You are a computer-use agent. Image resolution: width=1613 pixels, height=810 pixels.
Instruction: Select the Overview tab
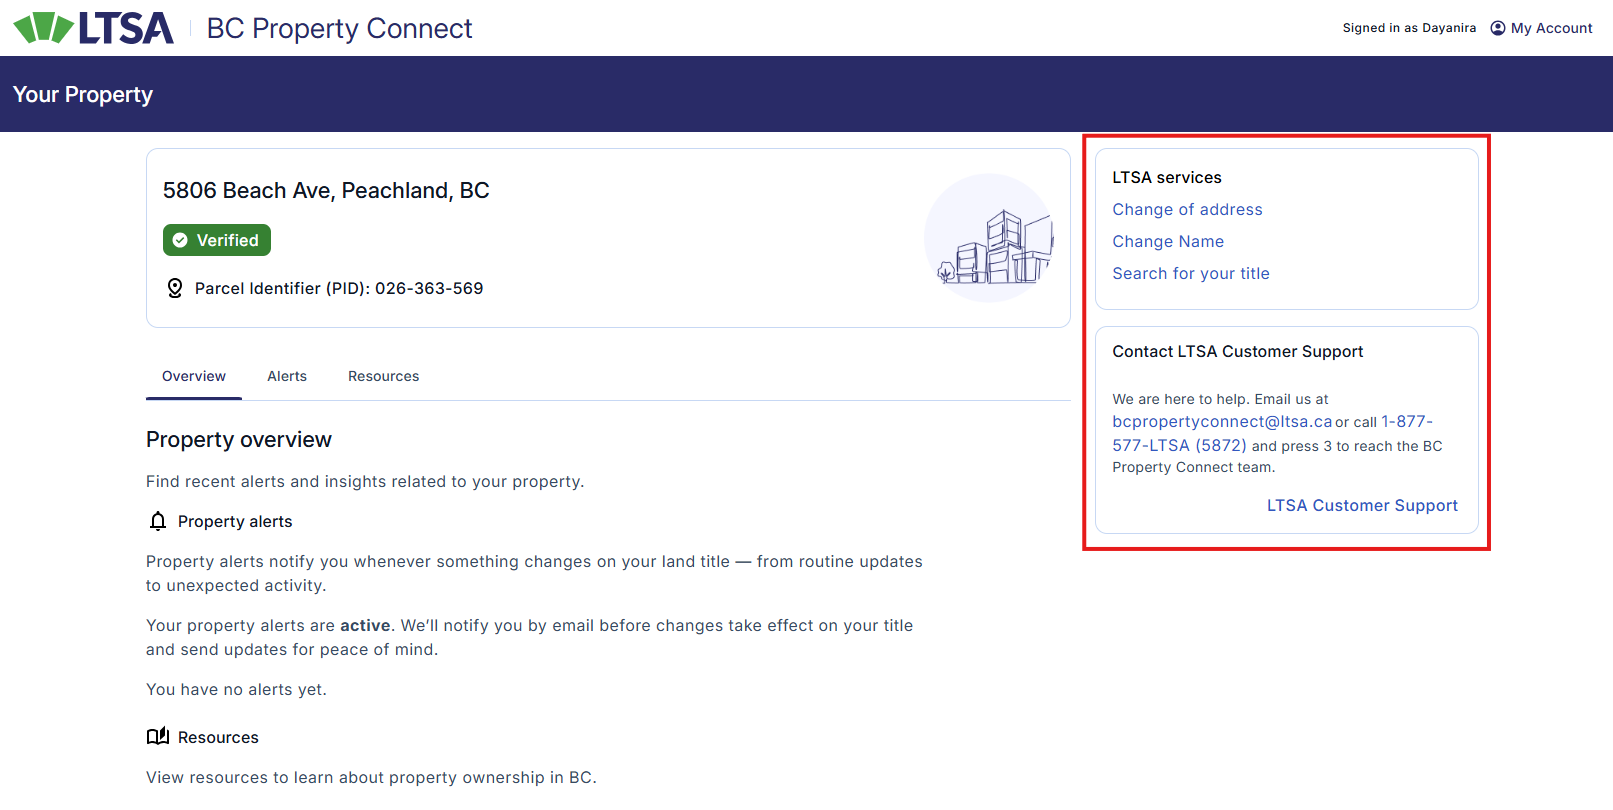pos(194,376)
